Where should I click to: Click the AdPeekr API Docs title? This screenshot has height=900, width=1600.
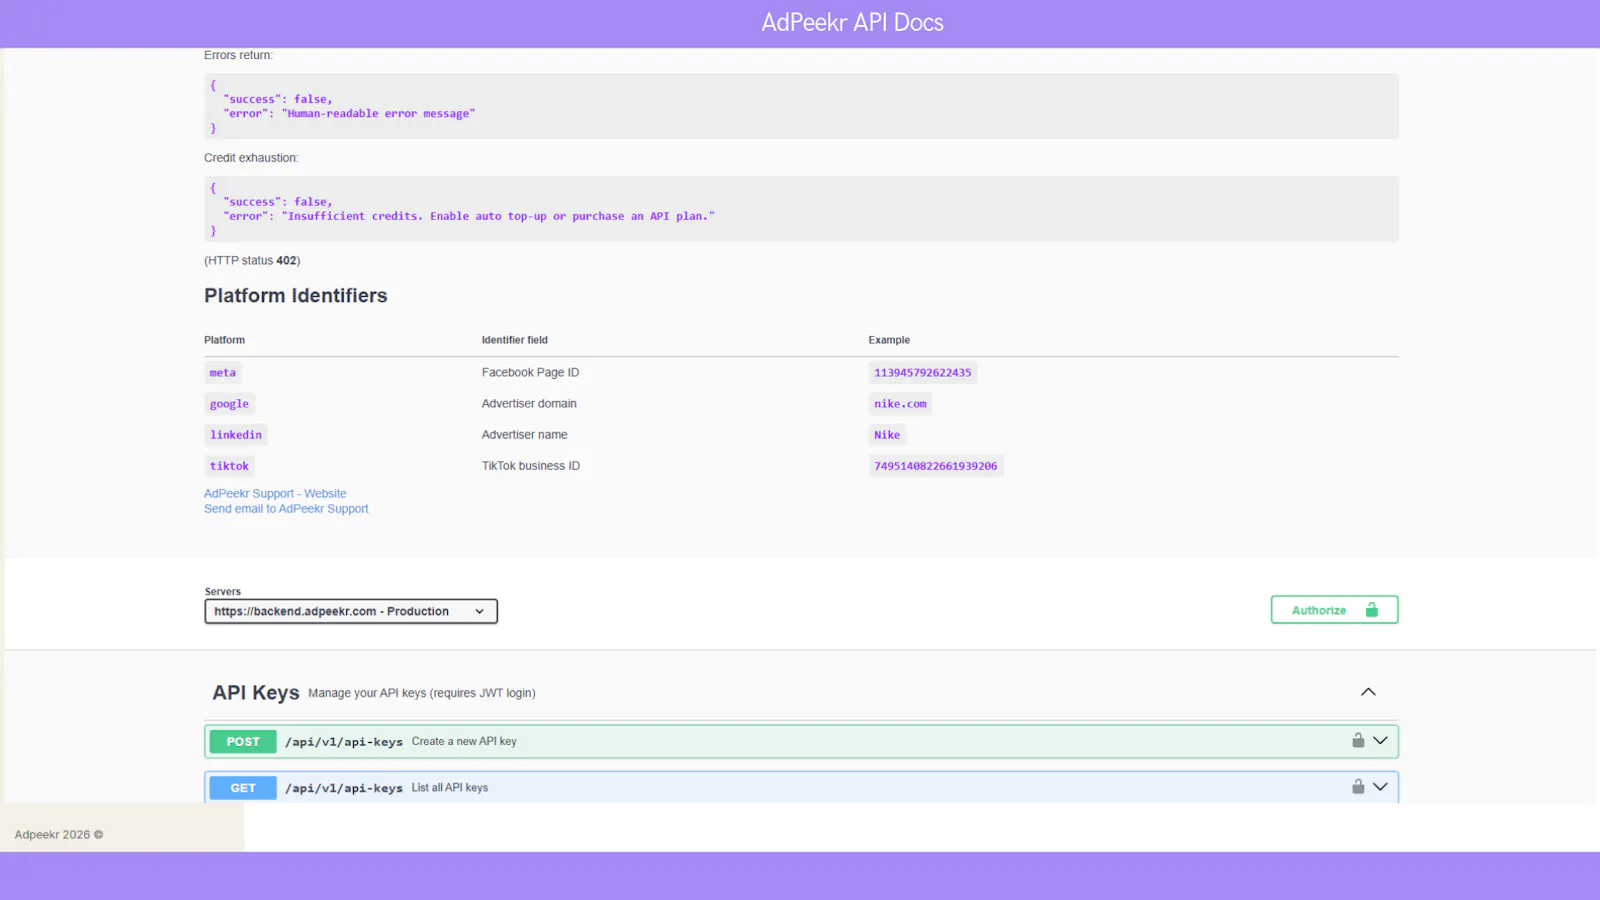click(852, 23)
